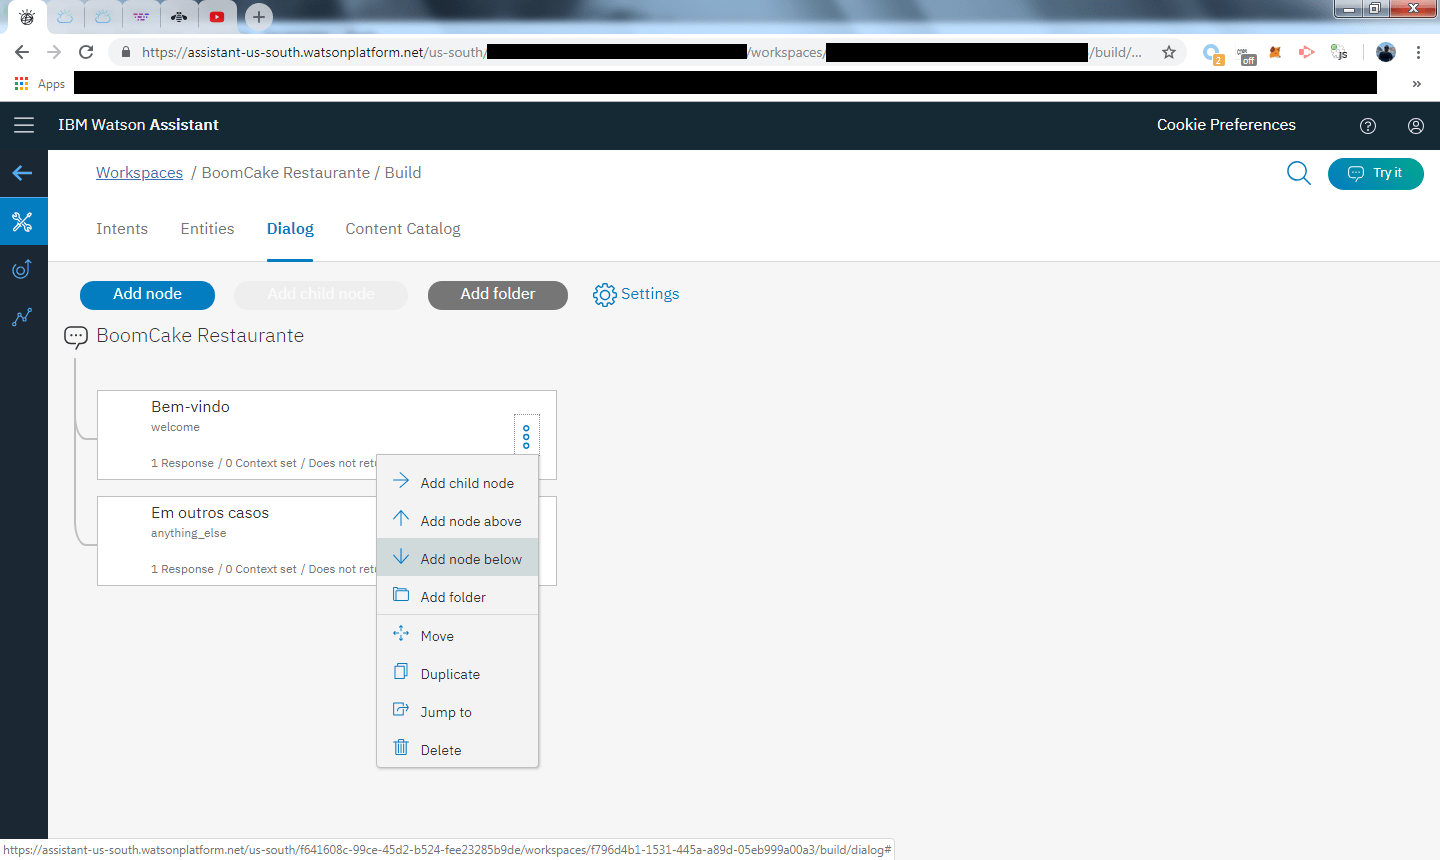
Task: Open a new browser tab
Action: (258, 16)
